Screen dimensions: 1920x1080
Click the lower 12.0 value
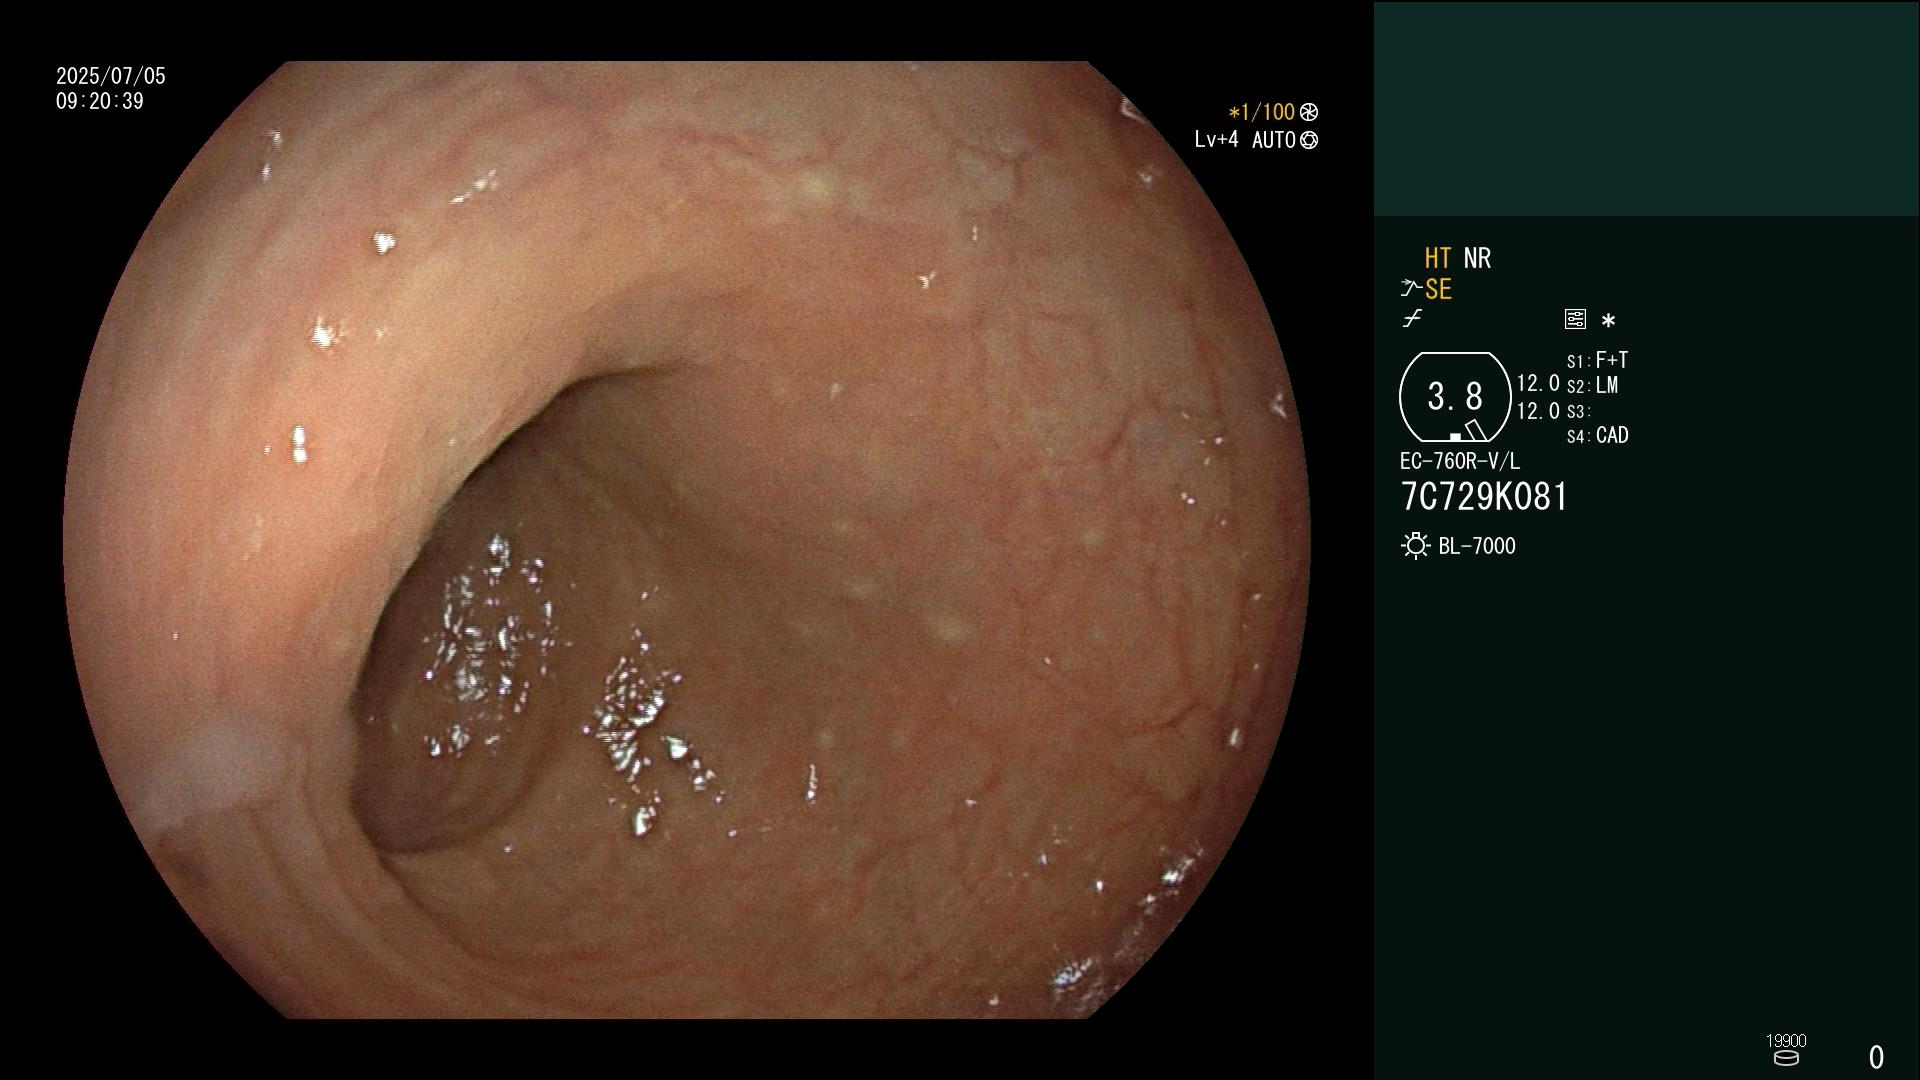tap(1538, 411)
